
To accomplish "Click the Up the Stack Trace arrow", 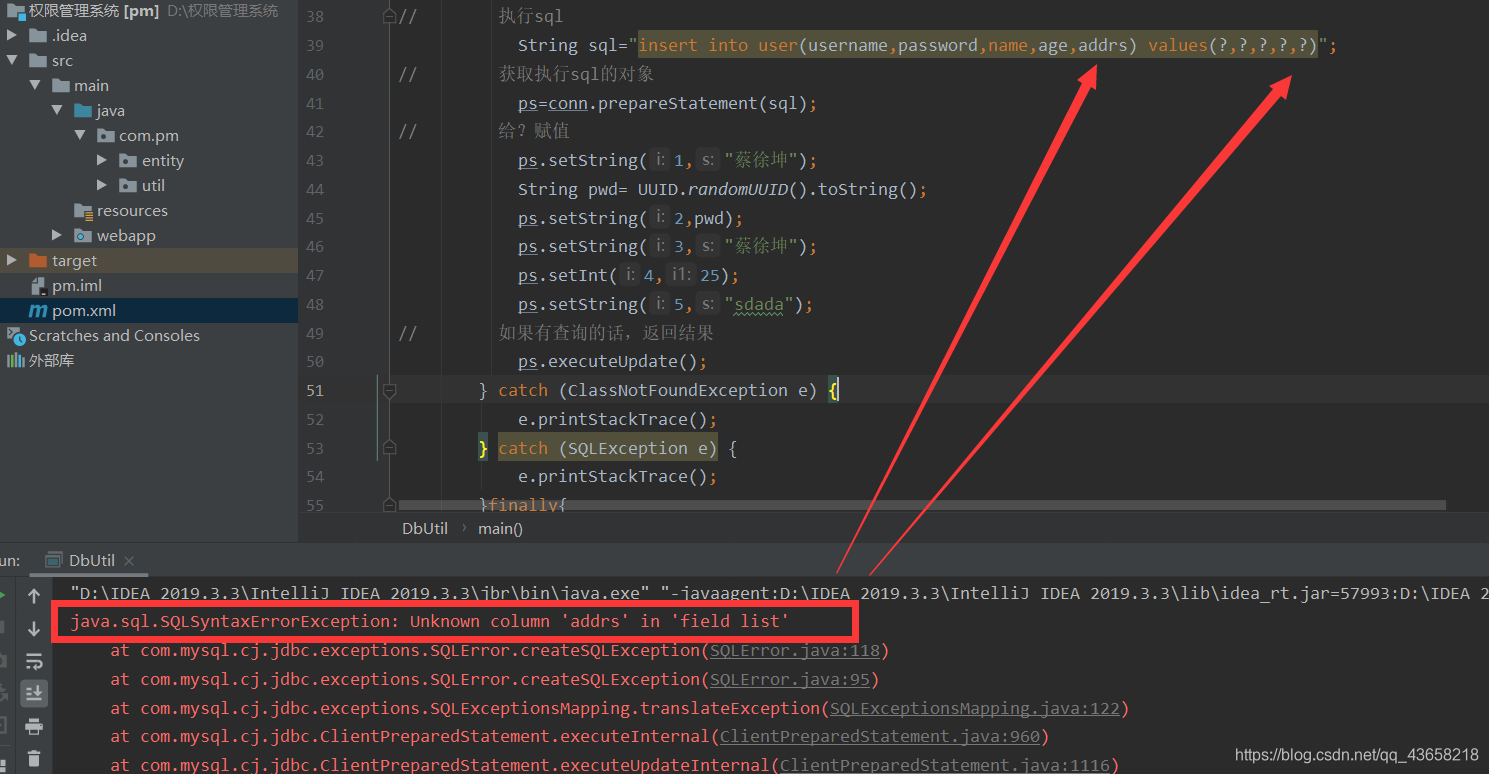I will (34, 596).
